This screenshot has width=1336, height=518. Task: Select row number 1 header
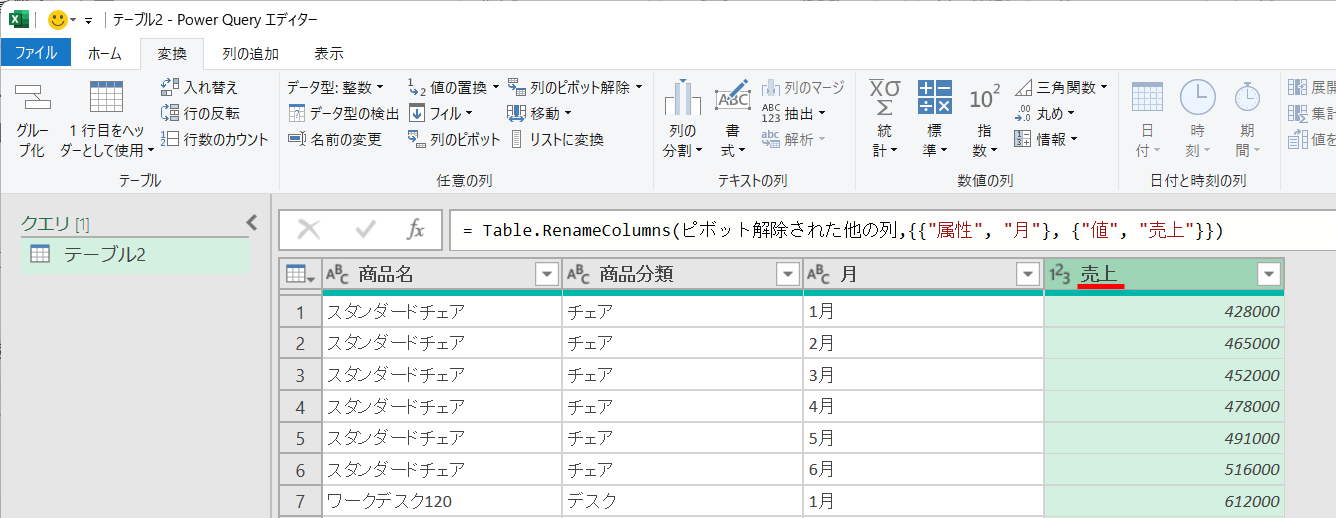(300, 311)
